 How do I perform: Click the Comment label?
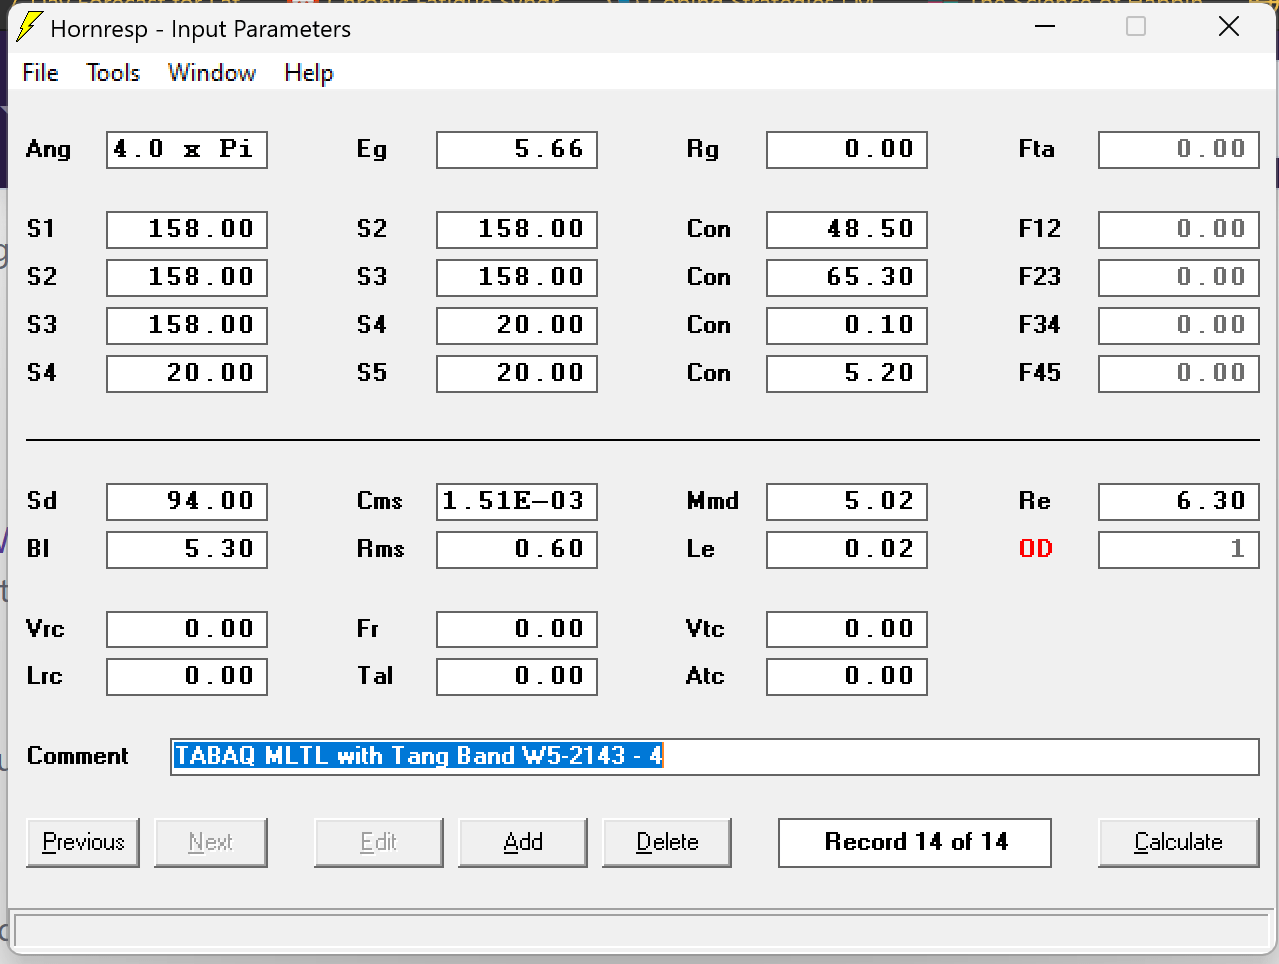point(78,756)
